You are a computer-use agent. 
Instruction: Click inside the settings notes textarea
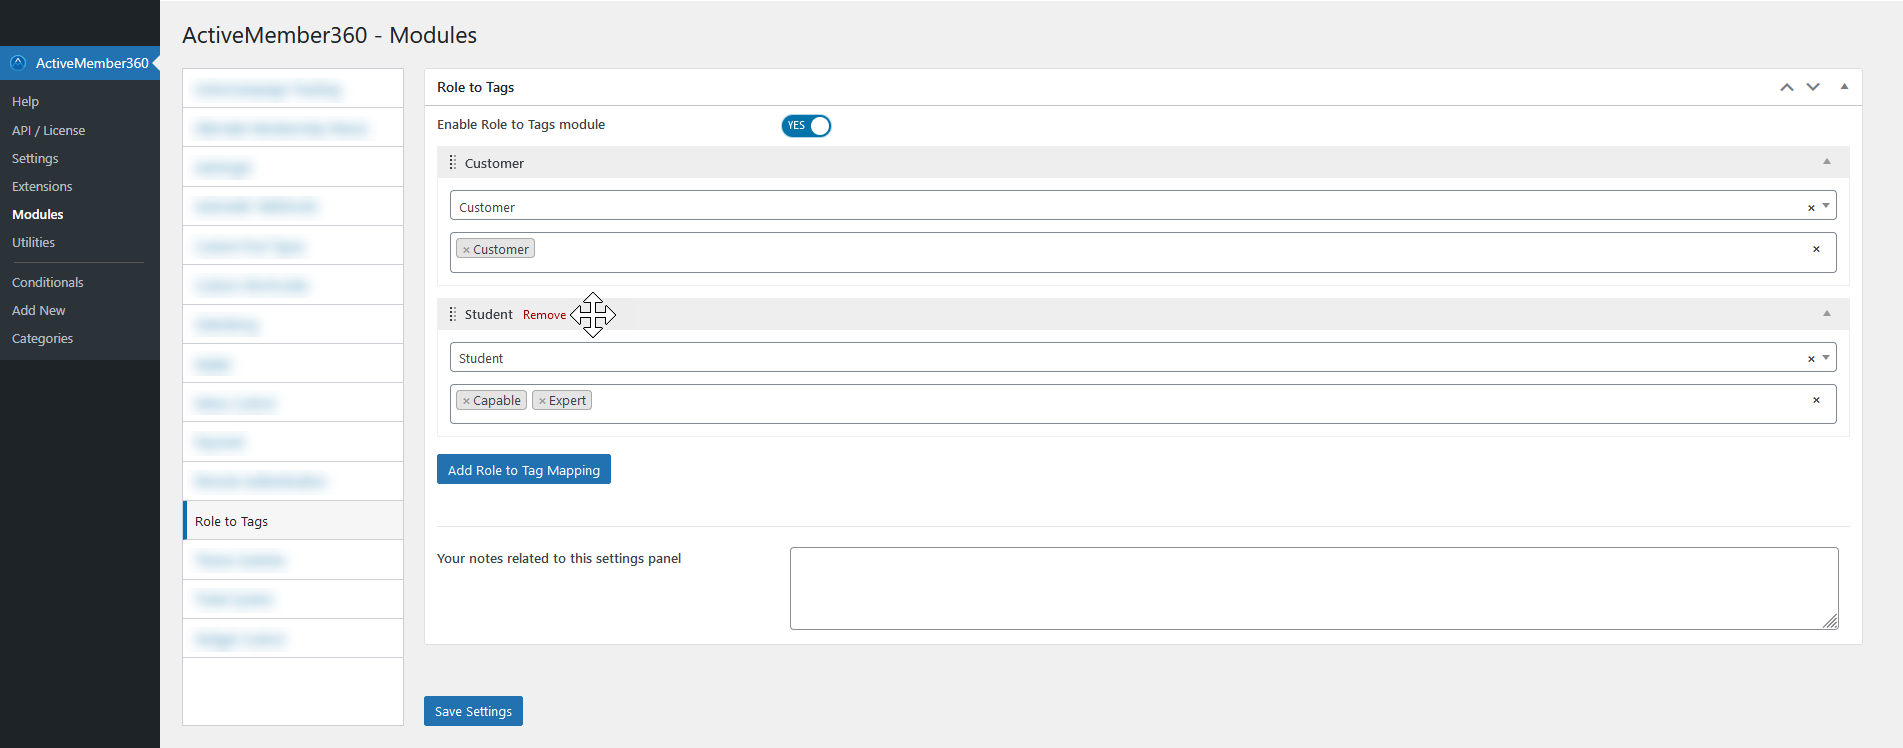(1314, 588)
